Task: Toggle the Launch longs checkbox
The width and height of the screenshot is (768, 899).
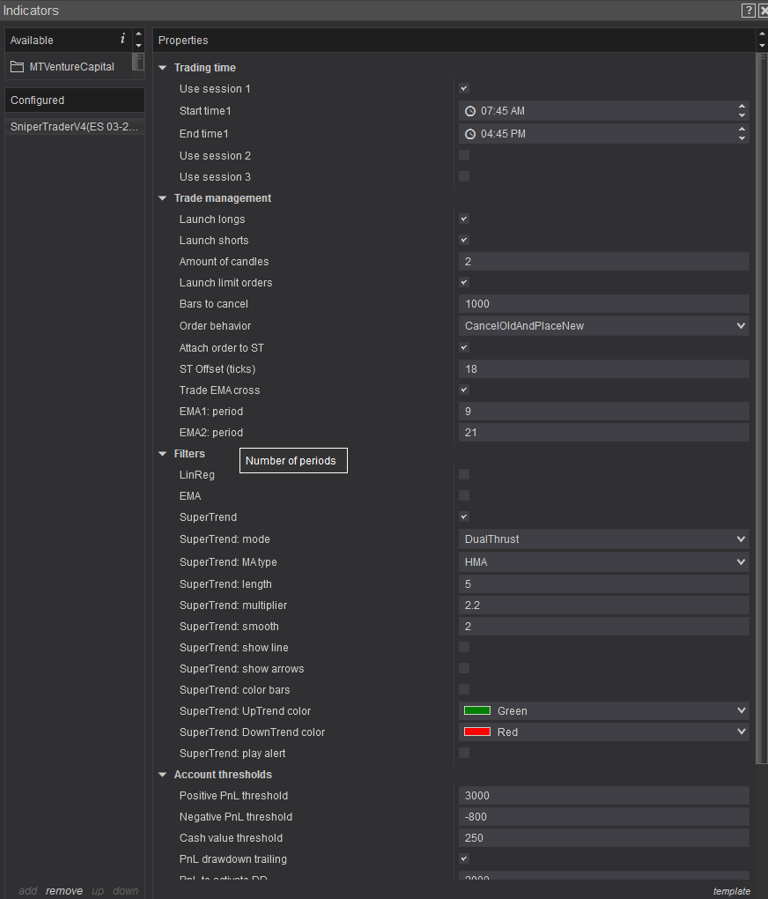Action: tap(464, 219)
